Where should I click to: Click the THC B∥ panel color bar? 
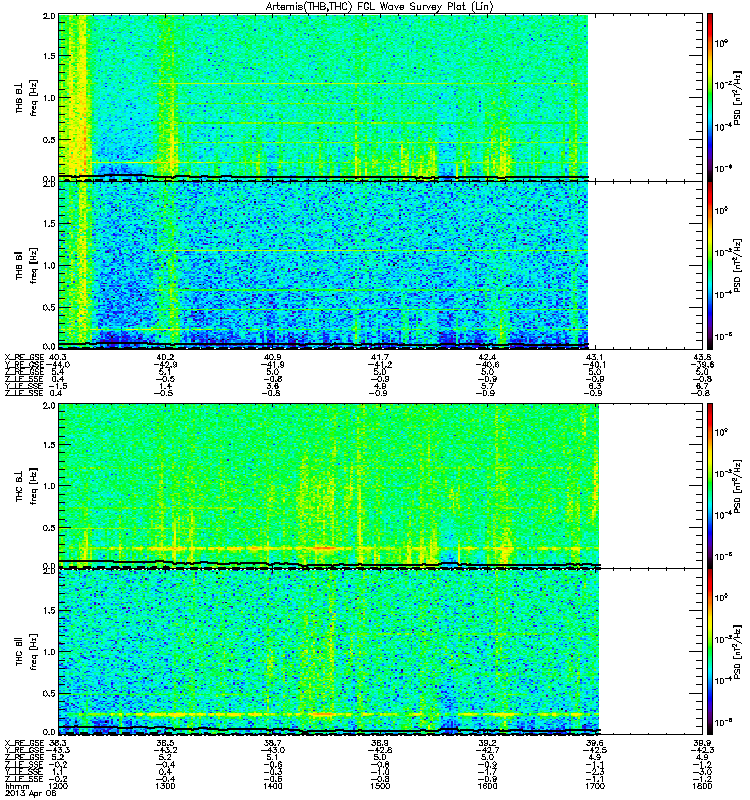tap(710, 652)
